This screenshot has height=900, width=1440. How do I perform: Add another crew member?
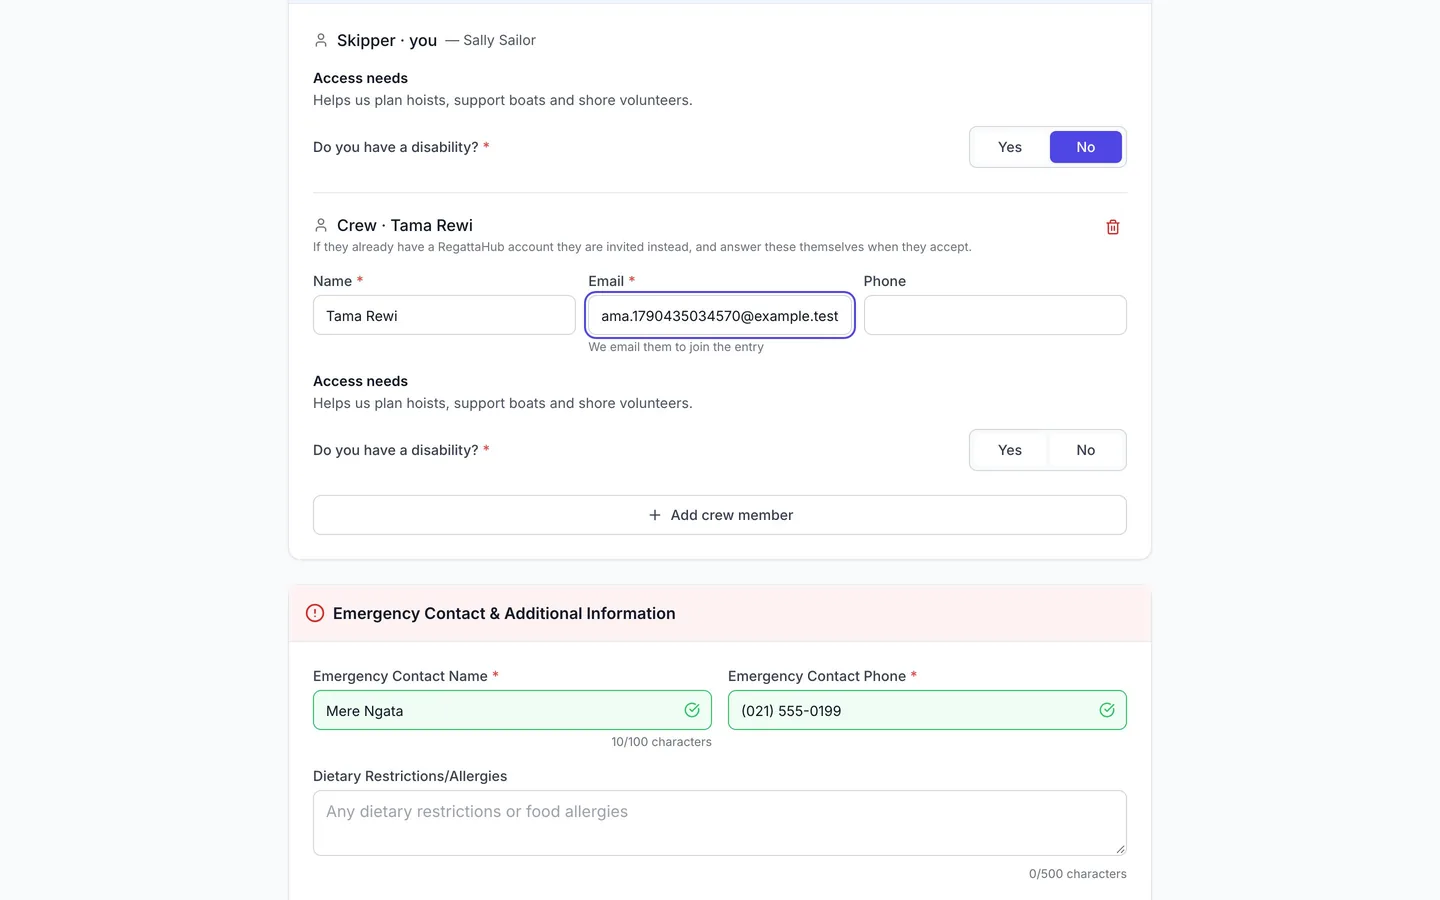pyautogui.click(x=720, y=515)
